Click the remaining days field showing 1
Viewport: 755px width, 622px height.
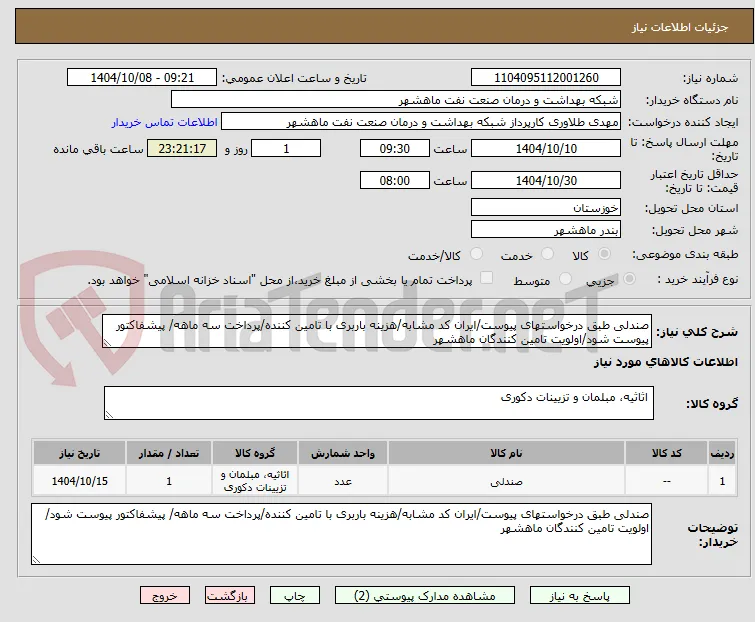286,148
